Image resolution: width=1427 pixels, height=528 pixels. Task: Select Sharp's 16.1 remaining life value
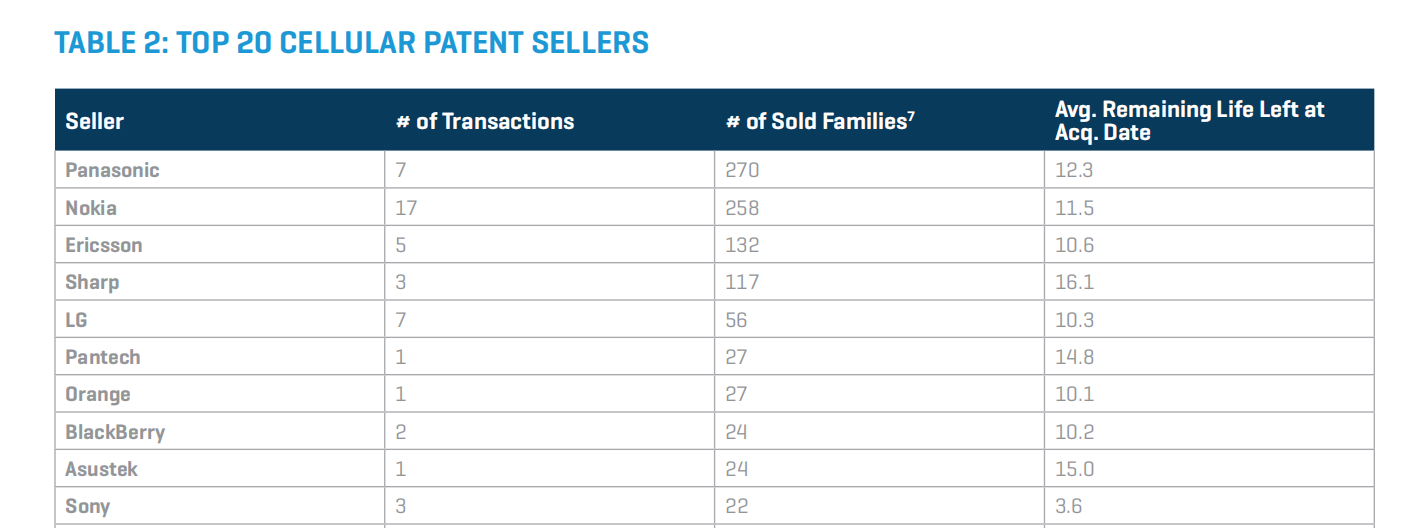click(x=1074, y=282)
